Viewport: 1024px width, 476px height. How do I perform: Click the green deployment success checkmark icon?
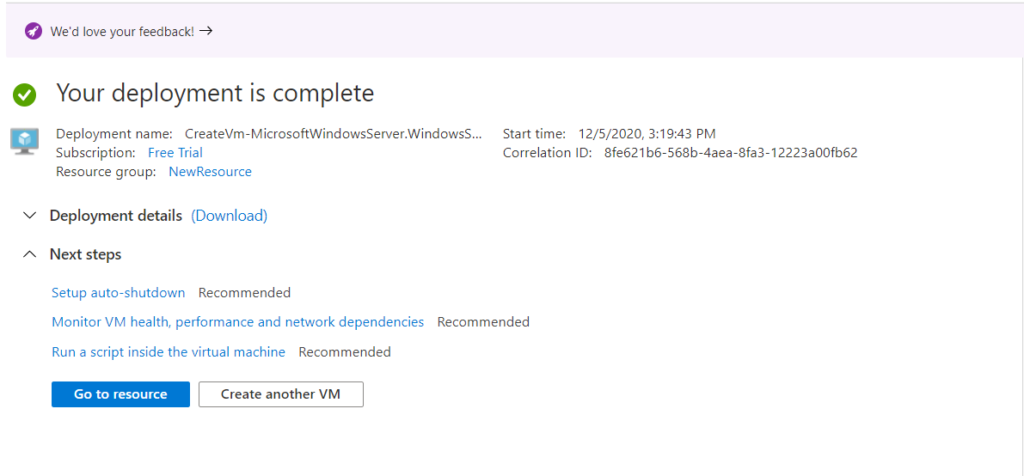[25, 95]
